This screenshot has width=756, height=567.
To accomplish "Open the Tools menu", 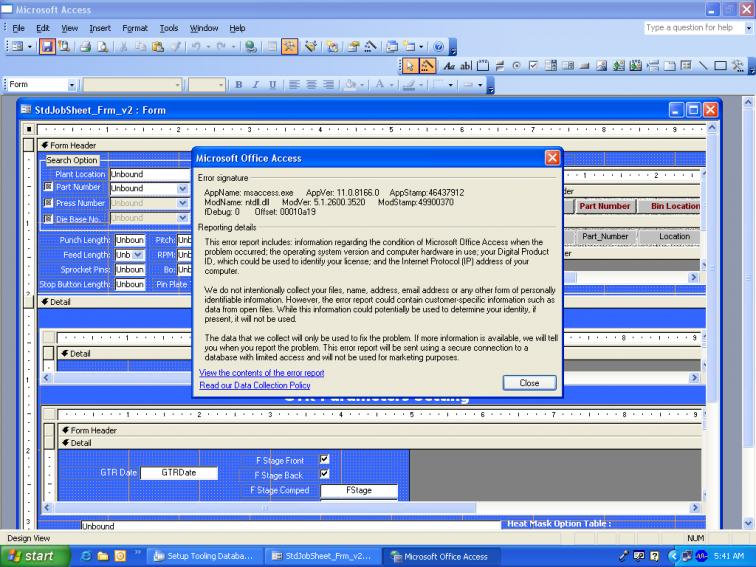I will [x=169, y=28].
